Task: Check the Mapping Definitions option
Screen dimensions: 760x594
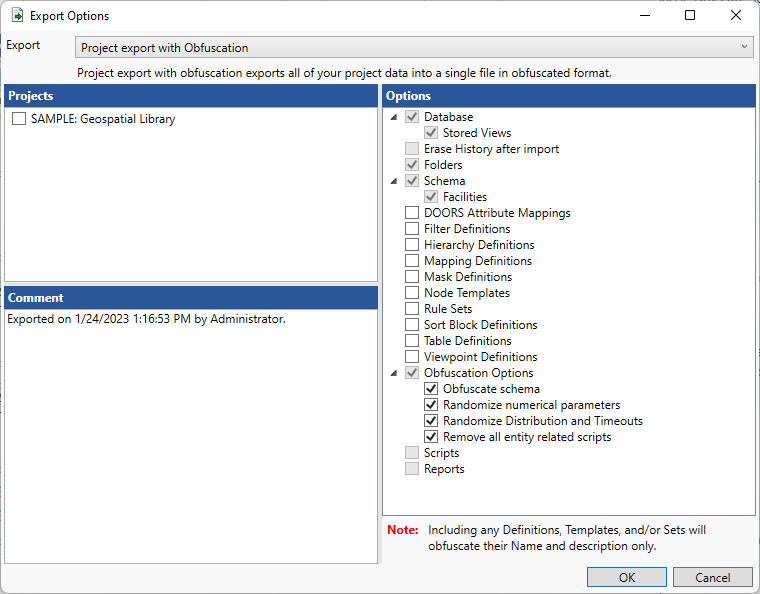Action: 412,261
